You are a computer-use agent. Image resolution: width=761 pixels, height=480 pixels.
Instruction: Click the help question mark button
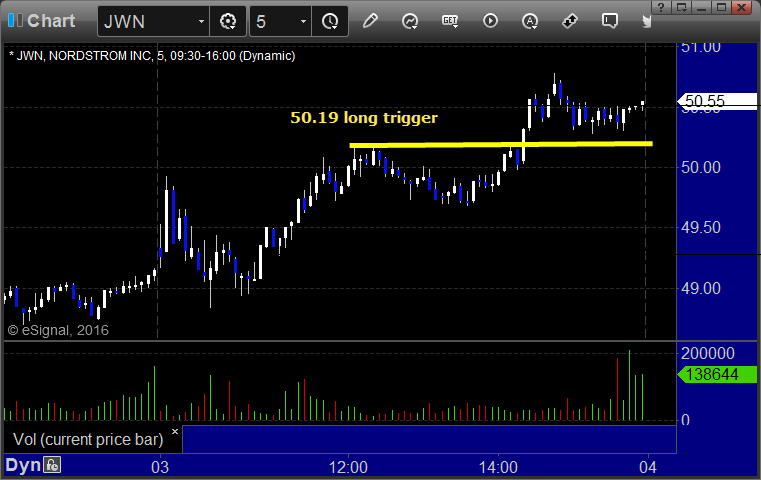click(x=661, y=7)
